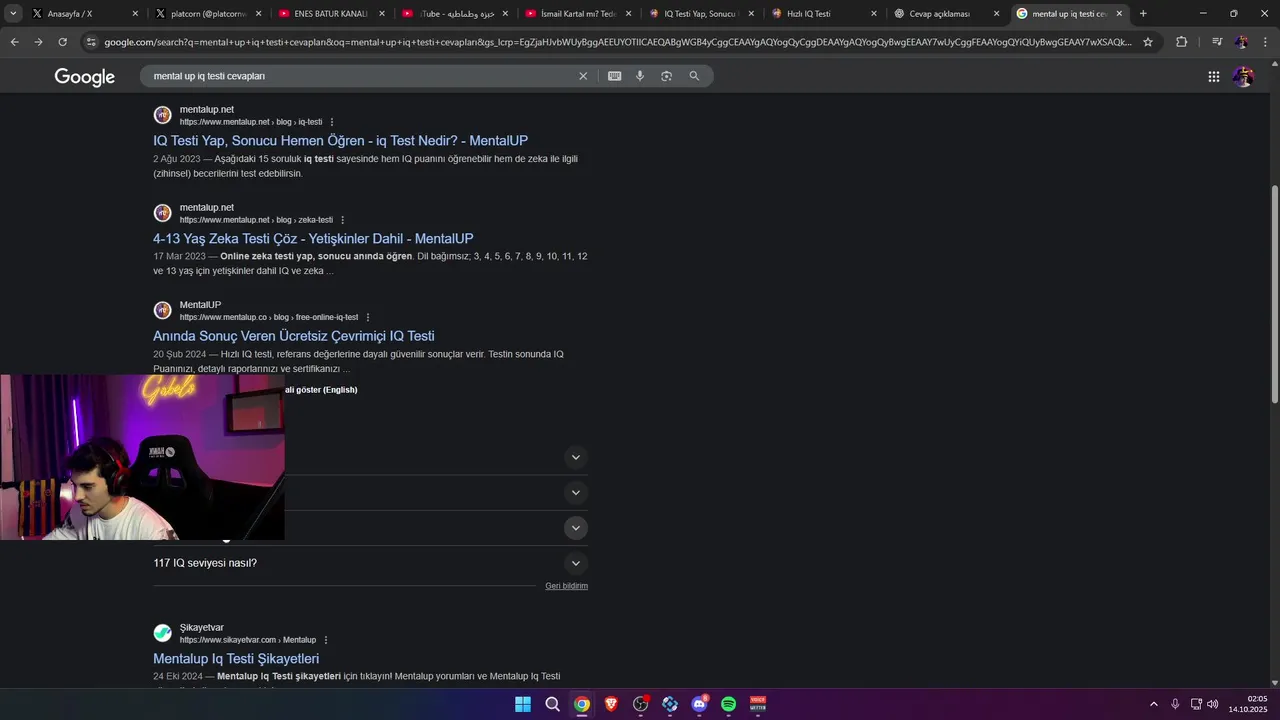
Task: Open more options for Şikayetvar result
Action: coord(326,640)
